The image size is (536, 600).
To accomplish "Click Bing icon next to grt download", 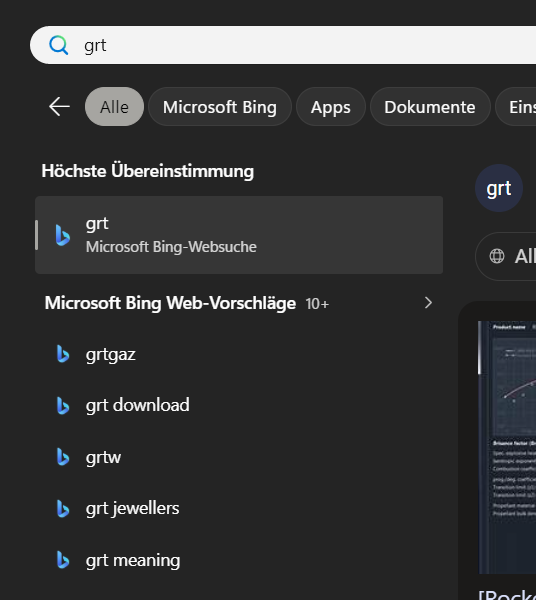I will [x=63, y=406].
